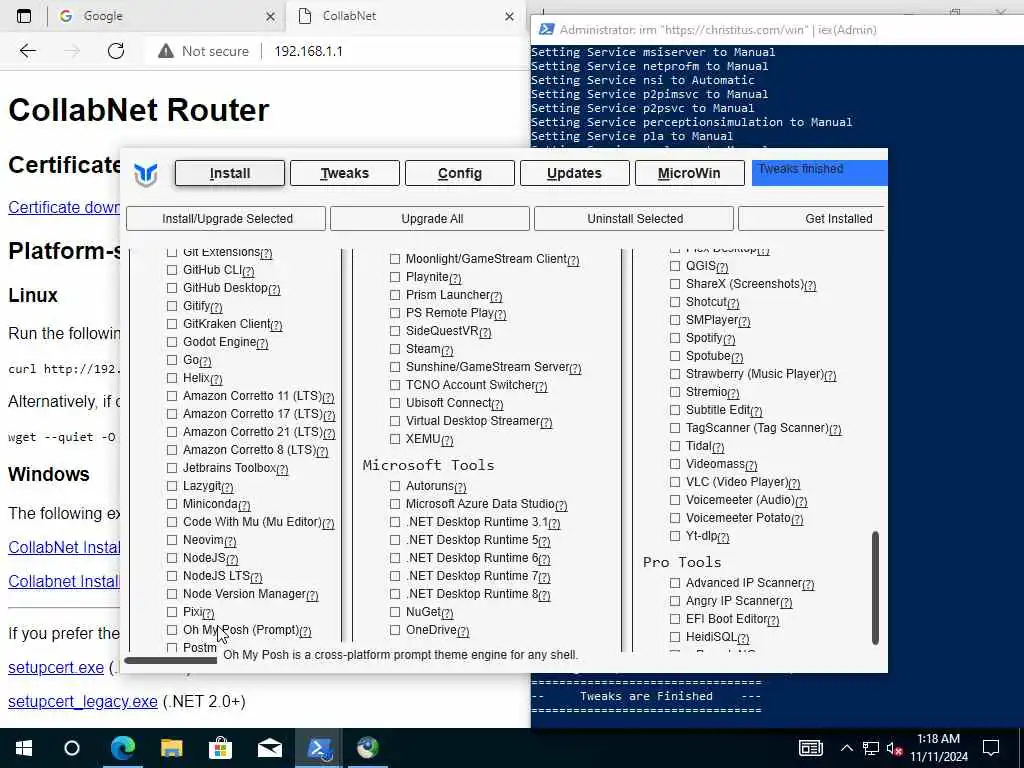Tick the Spotify checkbox
This screenshot has width=1024, height=768.
coord(675,338)
